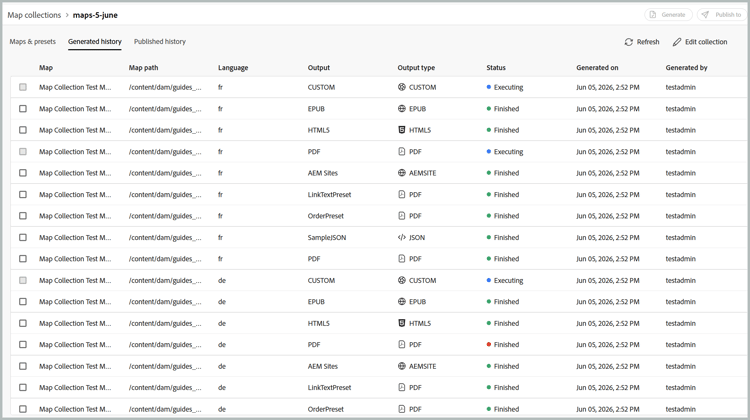750x420 pixels.
Task: Select checkbox for de HTML5 row
Action: tap(23, 323)
